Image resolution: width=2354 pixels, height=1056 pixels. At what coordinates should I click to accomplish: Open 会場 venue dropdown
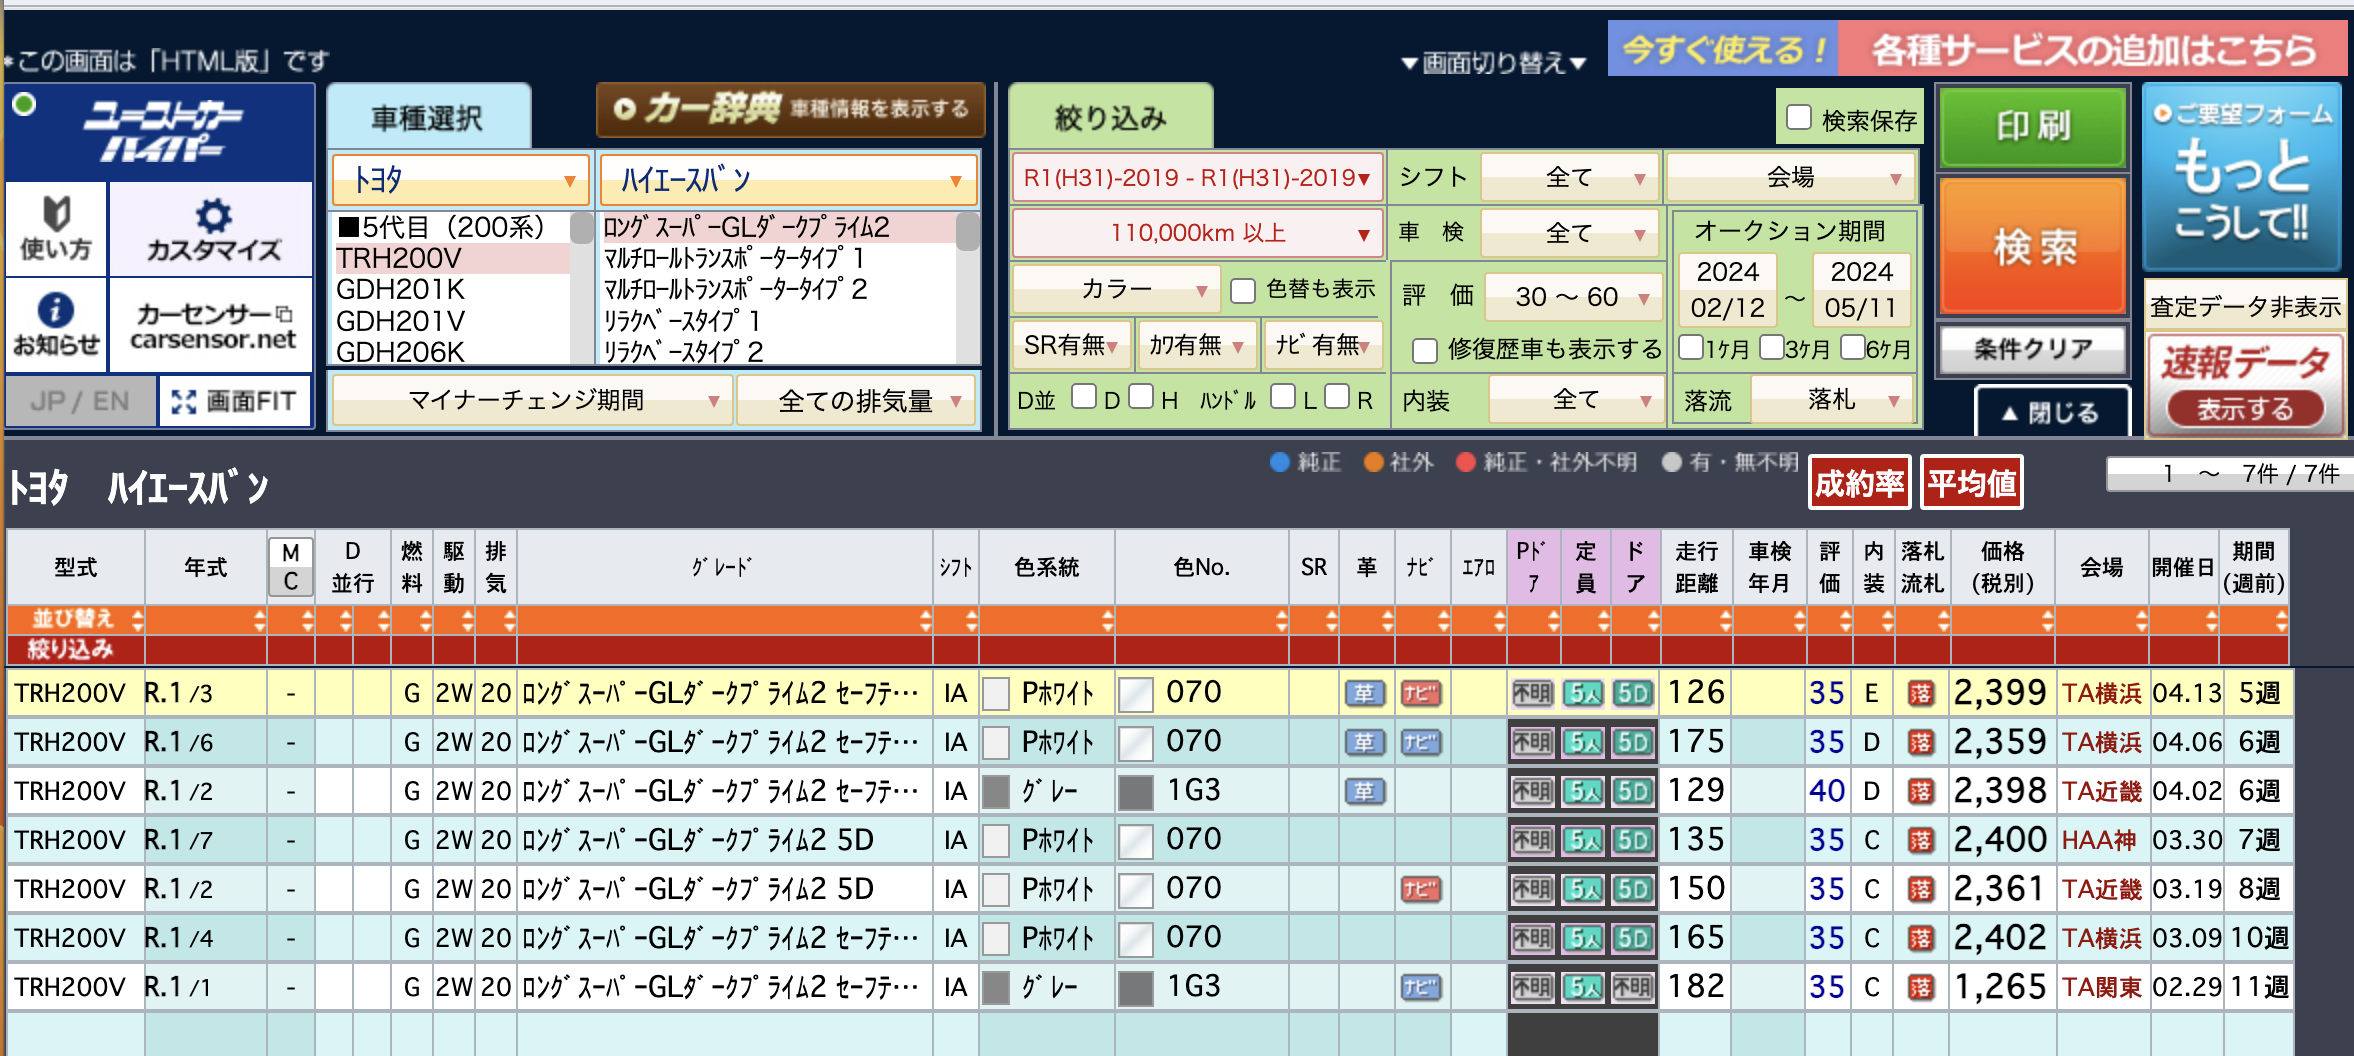pos(1791,178)
